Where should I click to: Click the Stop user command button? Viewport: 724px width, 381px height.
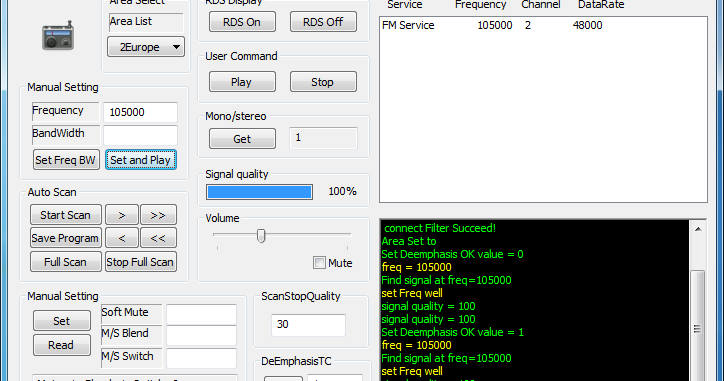tap(323, 82)
